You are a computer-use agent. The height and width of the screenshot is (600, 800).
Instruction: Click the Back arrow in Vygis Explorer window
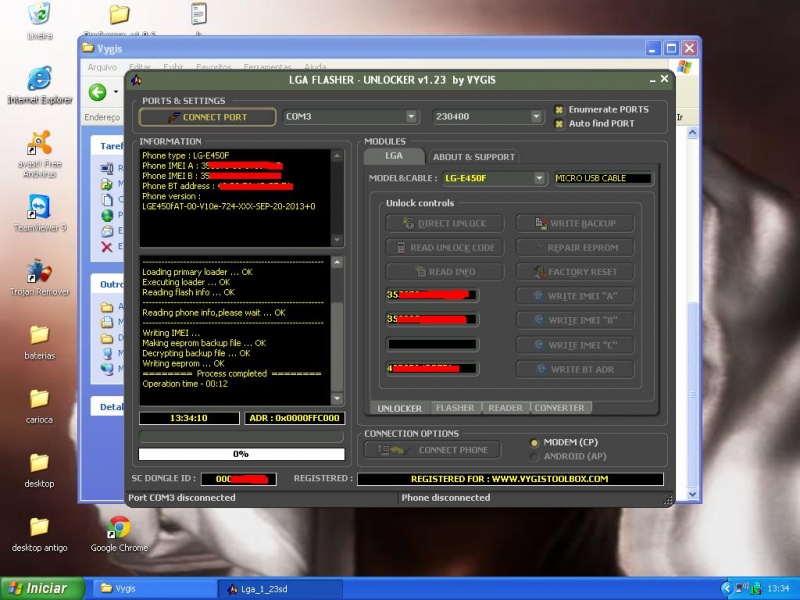[97, 92]
